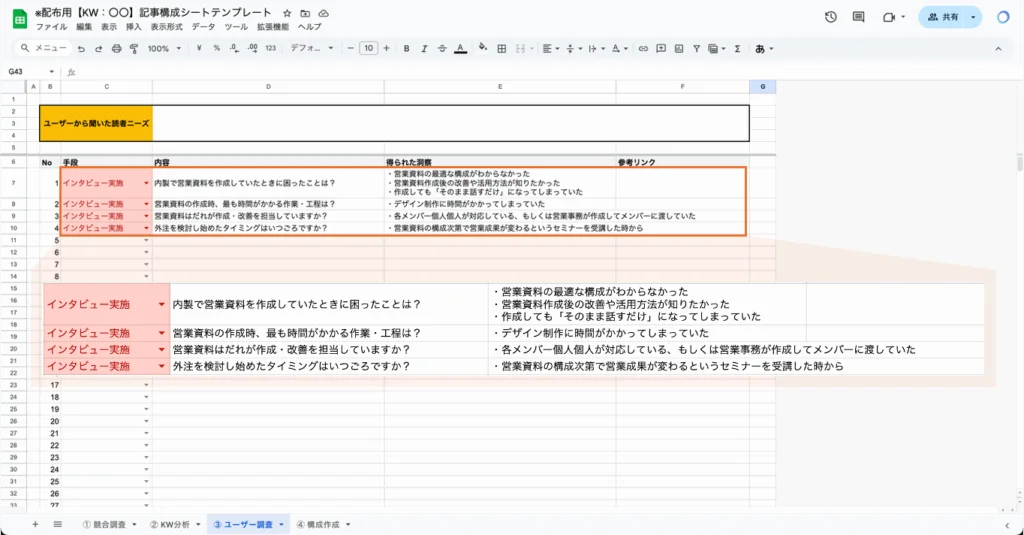Open the データ menu
The height and width of the screenshot is (535, 1024).
(x=203, y=27)
